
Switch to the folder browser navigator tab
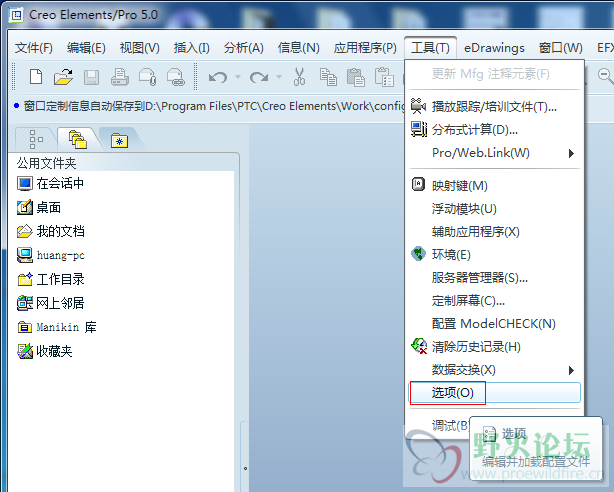[78, 139]
